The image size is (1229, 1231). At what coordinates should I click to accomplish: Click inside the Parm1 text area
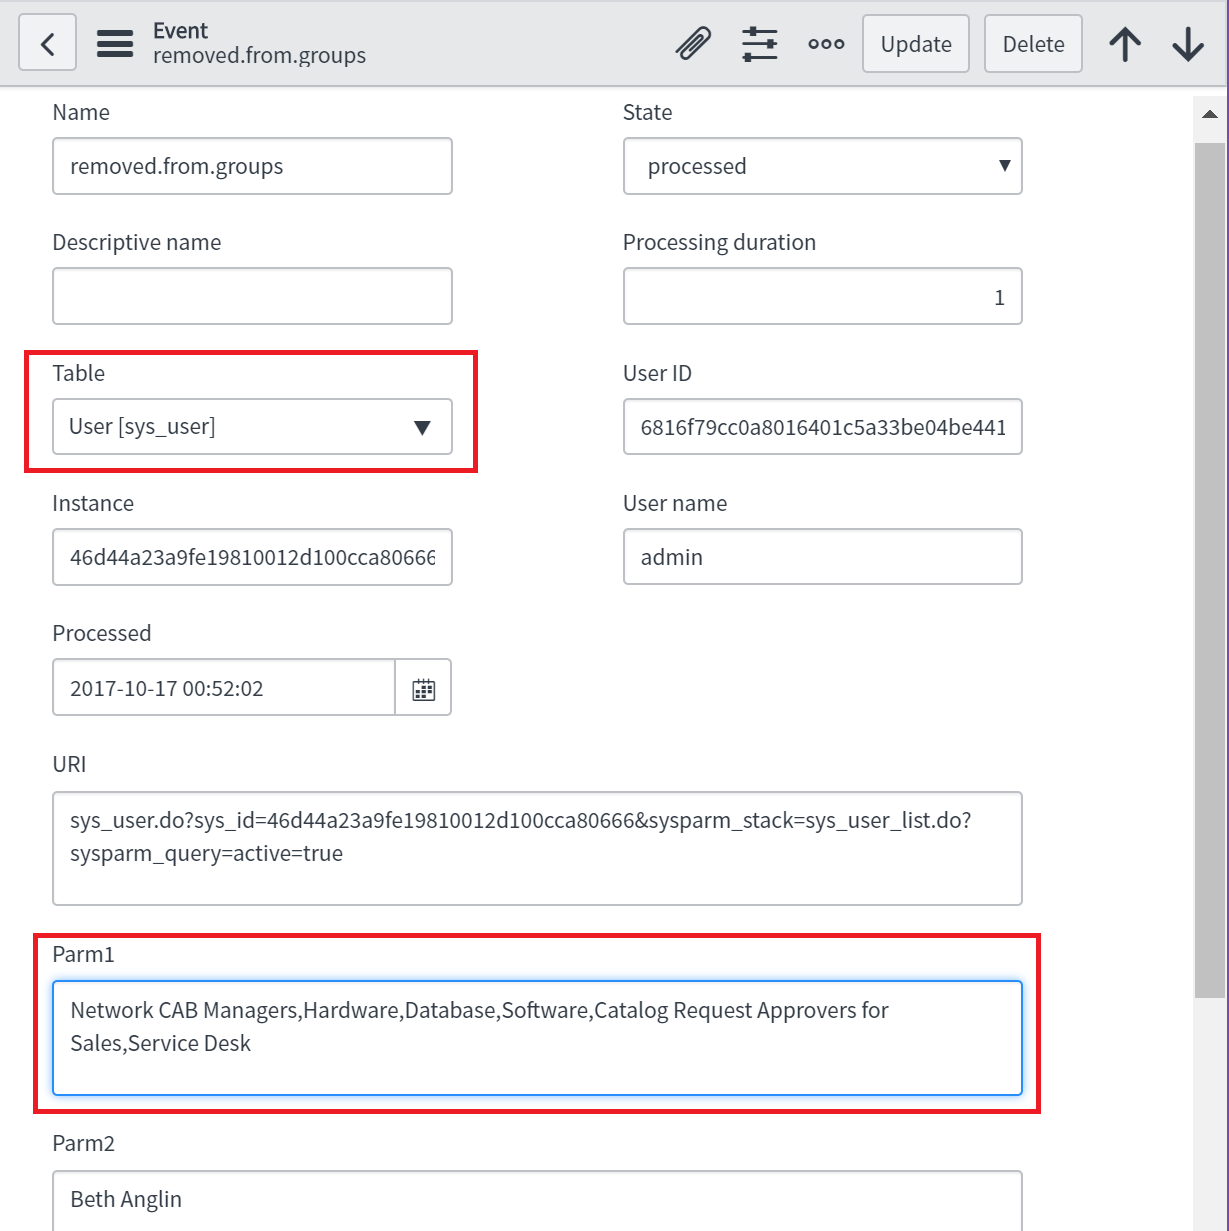[537, 1038]
